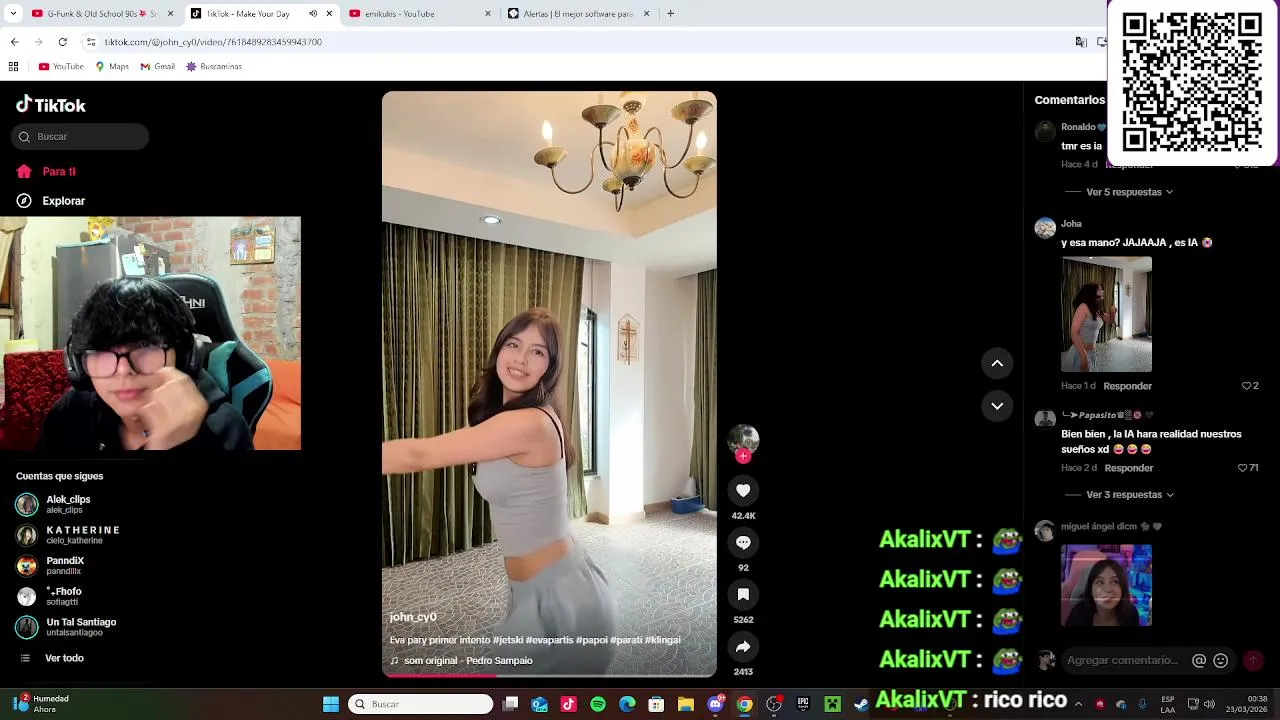The image size is (1280, 720).
Task: Click the video progress bar
Action: [549, 675]
